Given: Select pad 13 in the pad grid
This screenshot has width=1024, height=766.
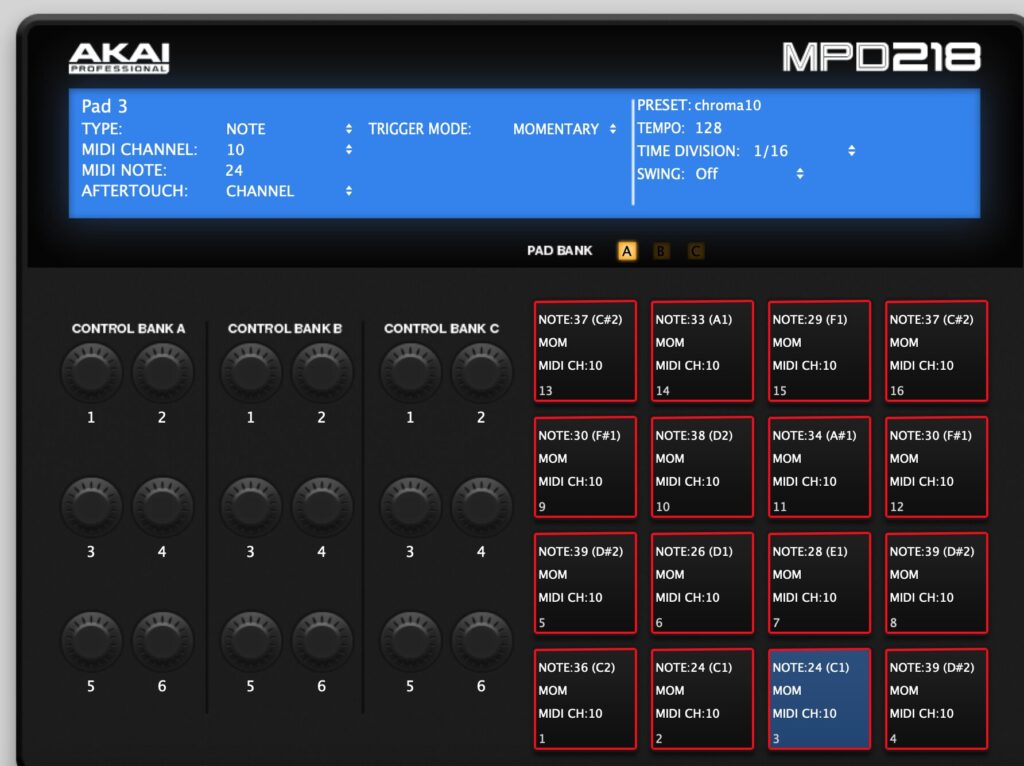Looking at the screenshot, I should click(585, 351).
